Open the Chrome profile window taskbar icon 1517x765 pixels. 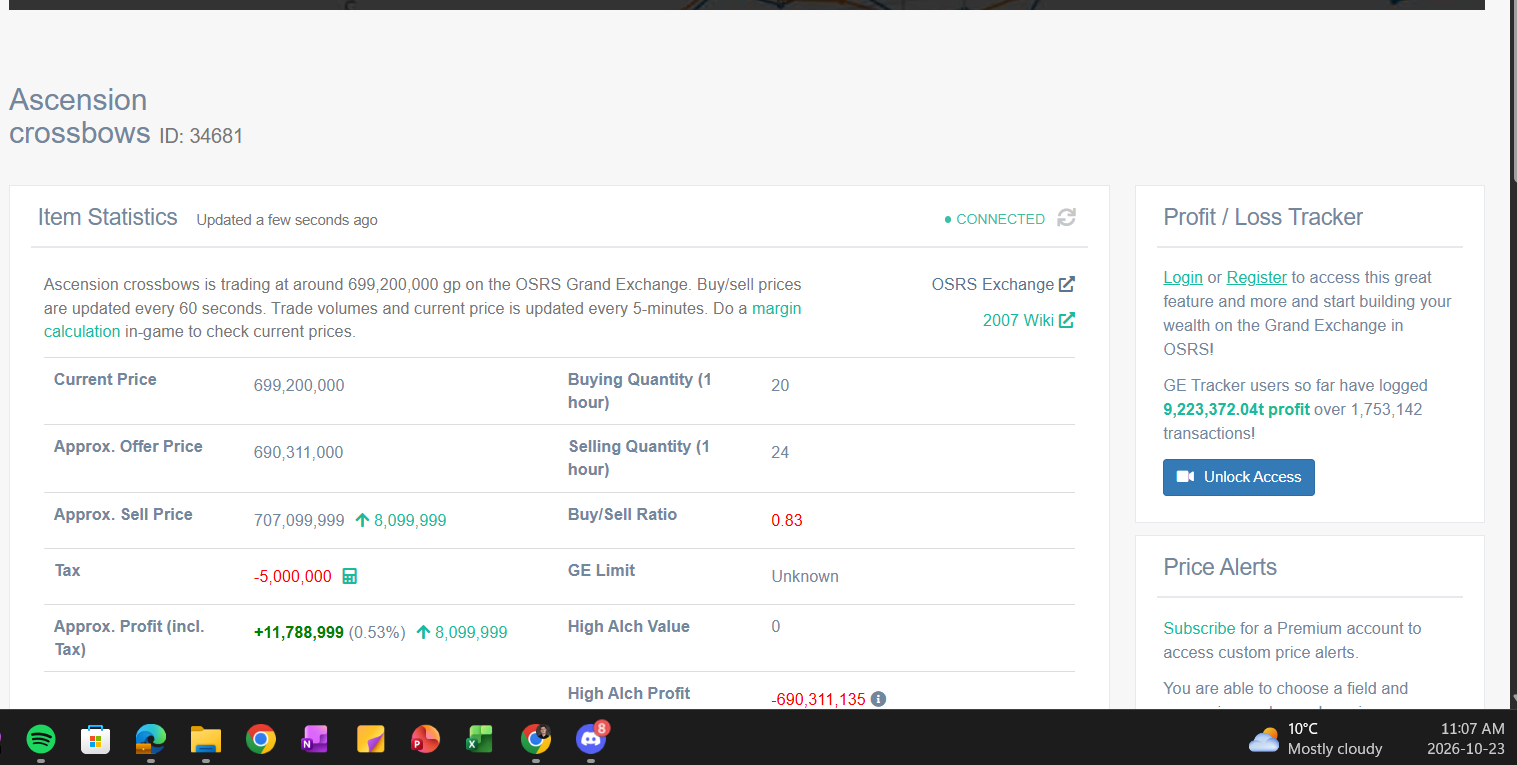pyautogui.click(x=536, y=739)
